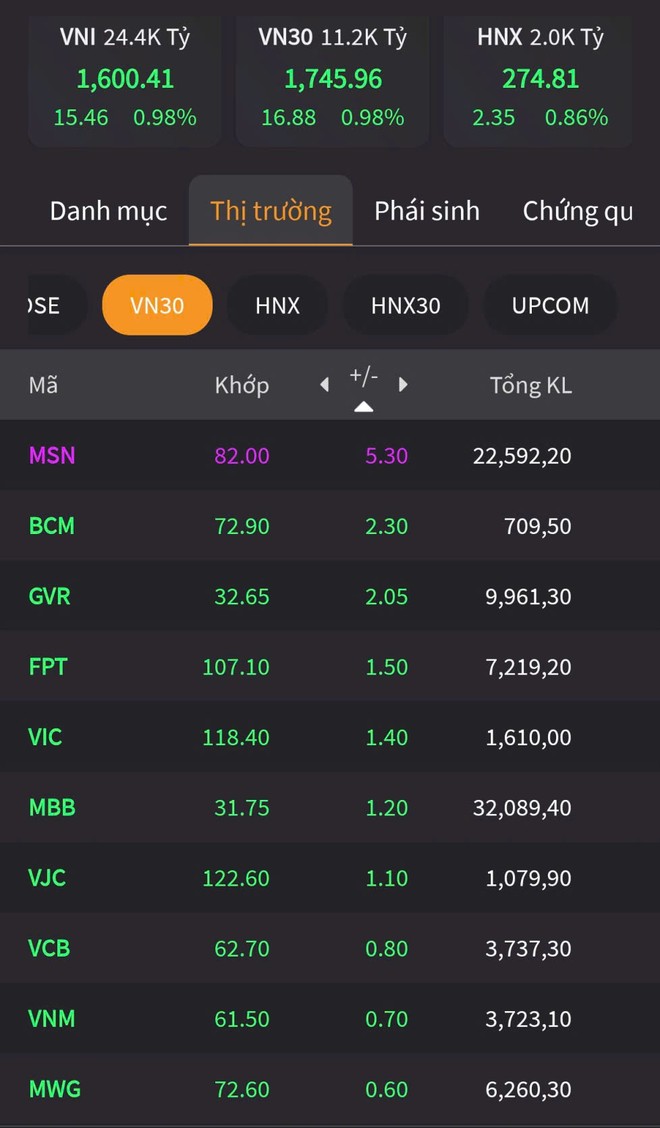Open the FPT stock row
This screenshot has height=1128, width=660.
tap(330, 667)
